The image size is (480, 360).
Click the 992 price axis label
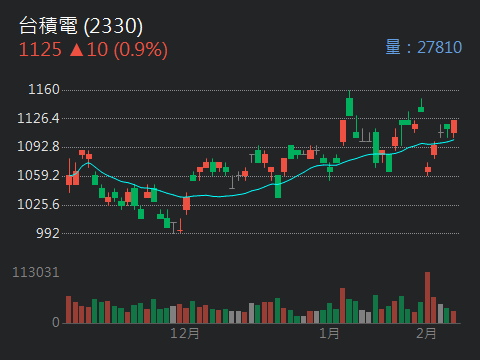point(48,233)
